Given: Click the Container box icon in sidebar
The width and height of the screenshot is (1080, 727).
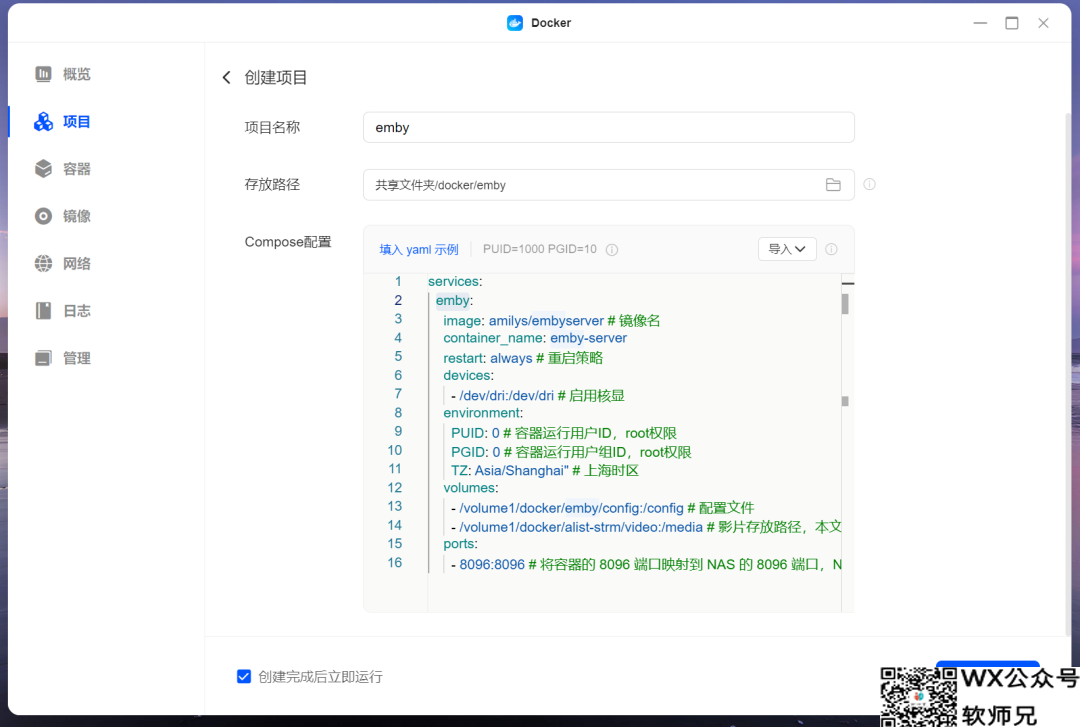Looking at the screenshot, I should (43, 169).
